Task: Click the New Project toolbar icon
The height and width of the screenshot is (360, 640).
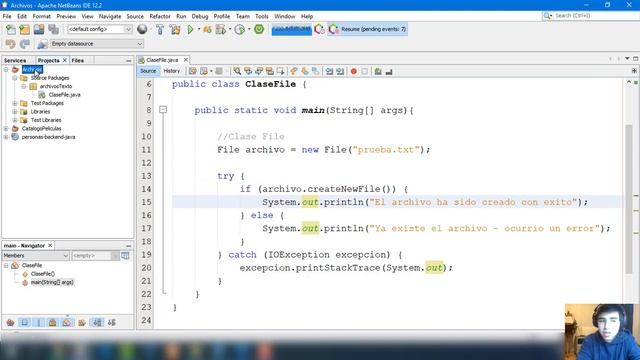Action: (x=25, y=29)
